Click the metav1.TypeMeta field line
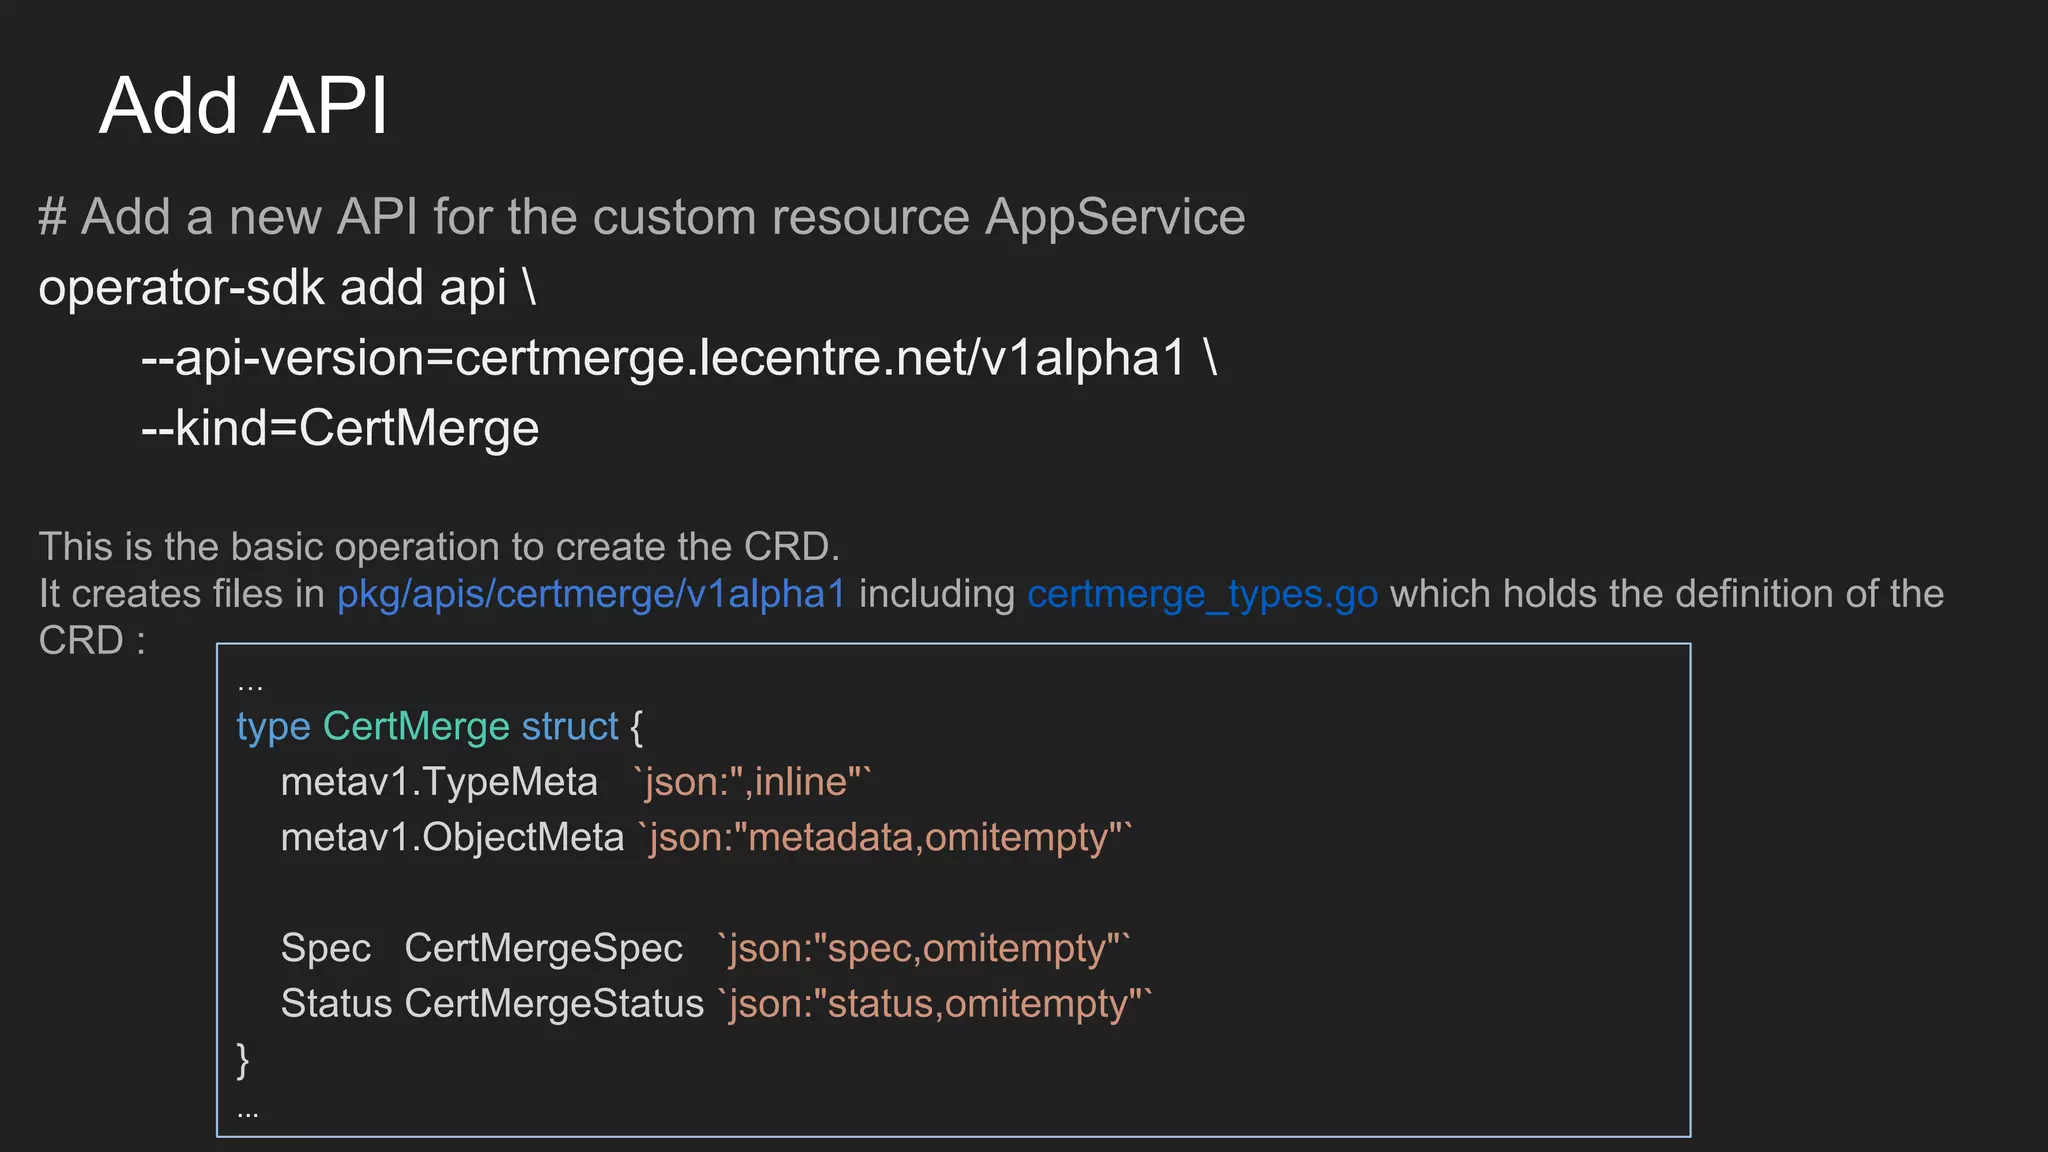The width and height of the screenshot is (2048, 1152). (x=576, y=782)
